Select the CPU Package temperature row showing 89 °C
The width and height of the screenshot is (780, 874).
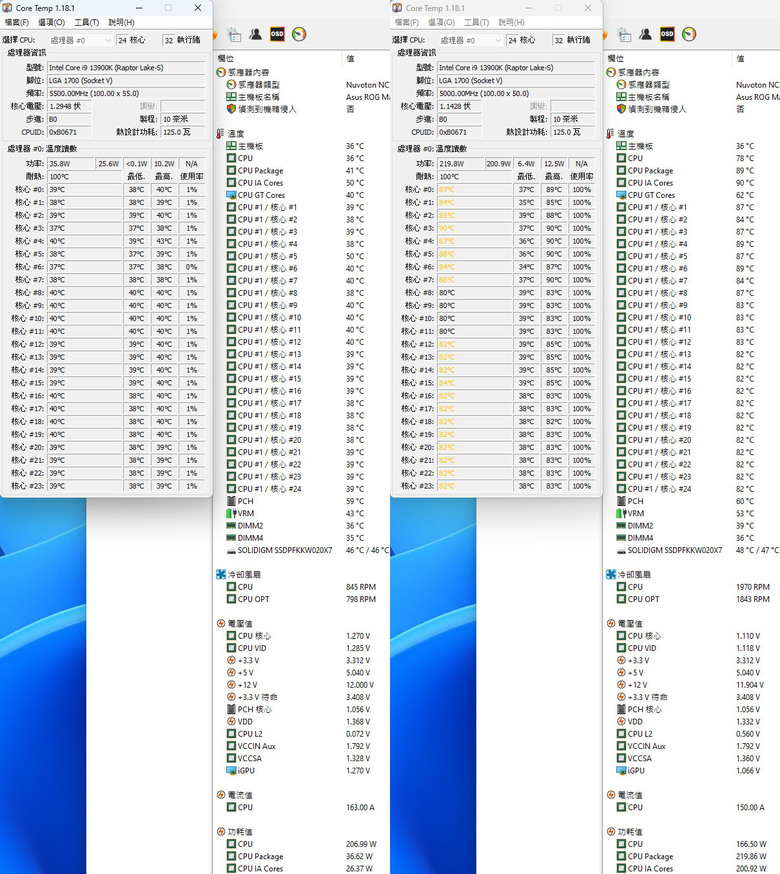[690, 171]
